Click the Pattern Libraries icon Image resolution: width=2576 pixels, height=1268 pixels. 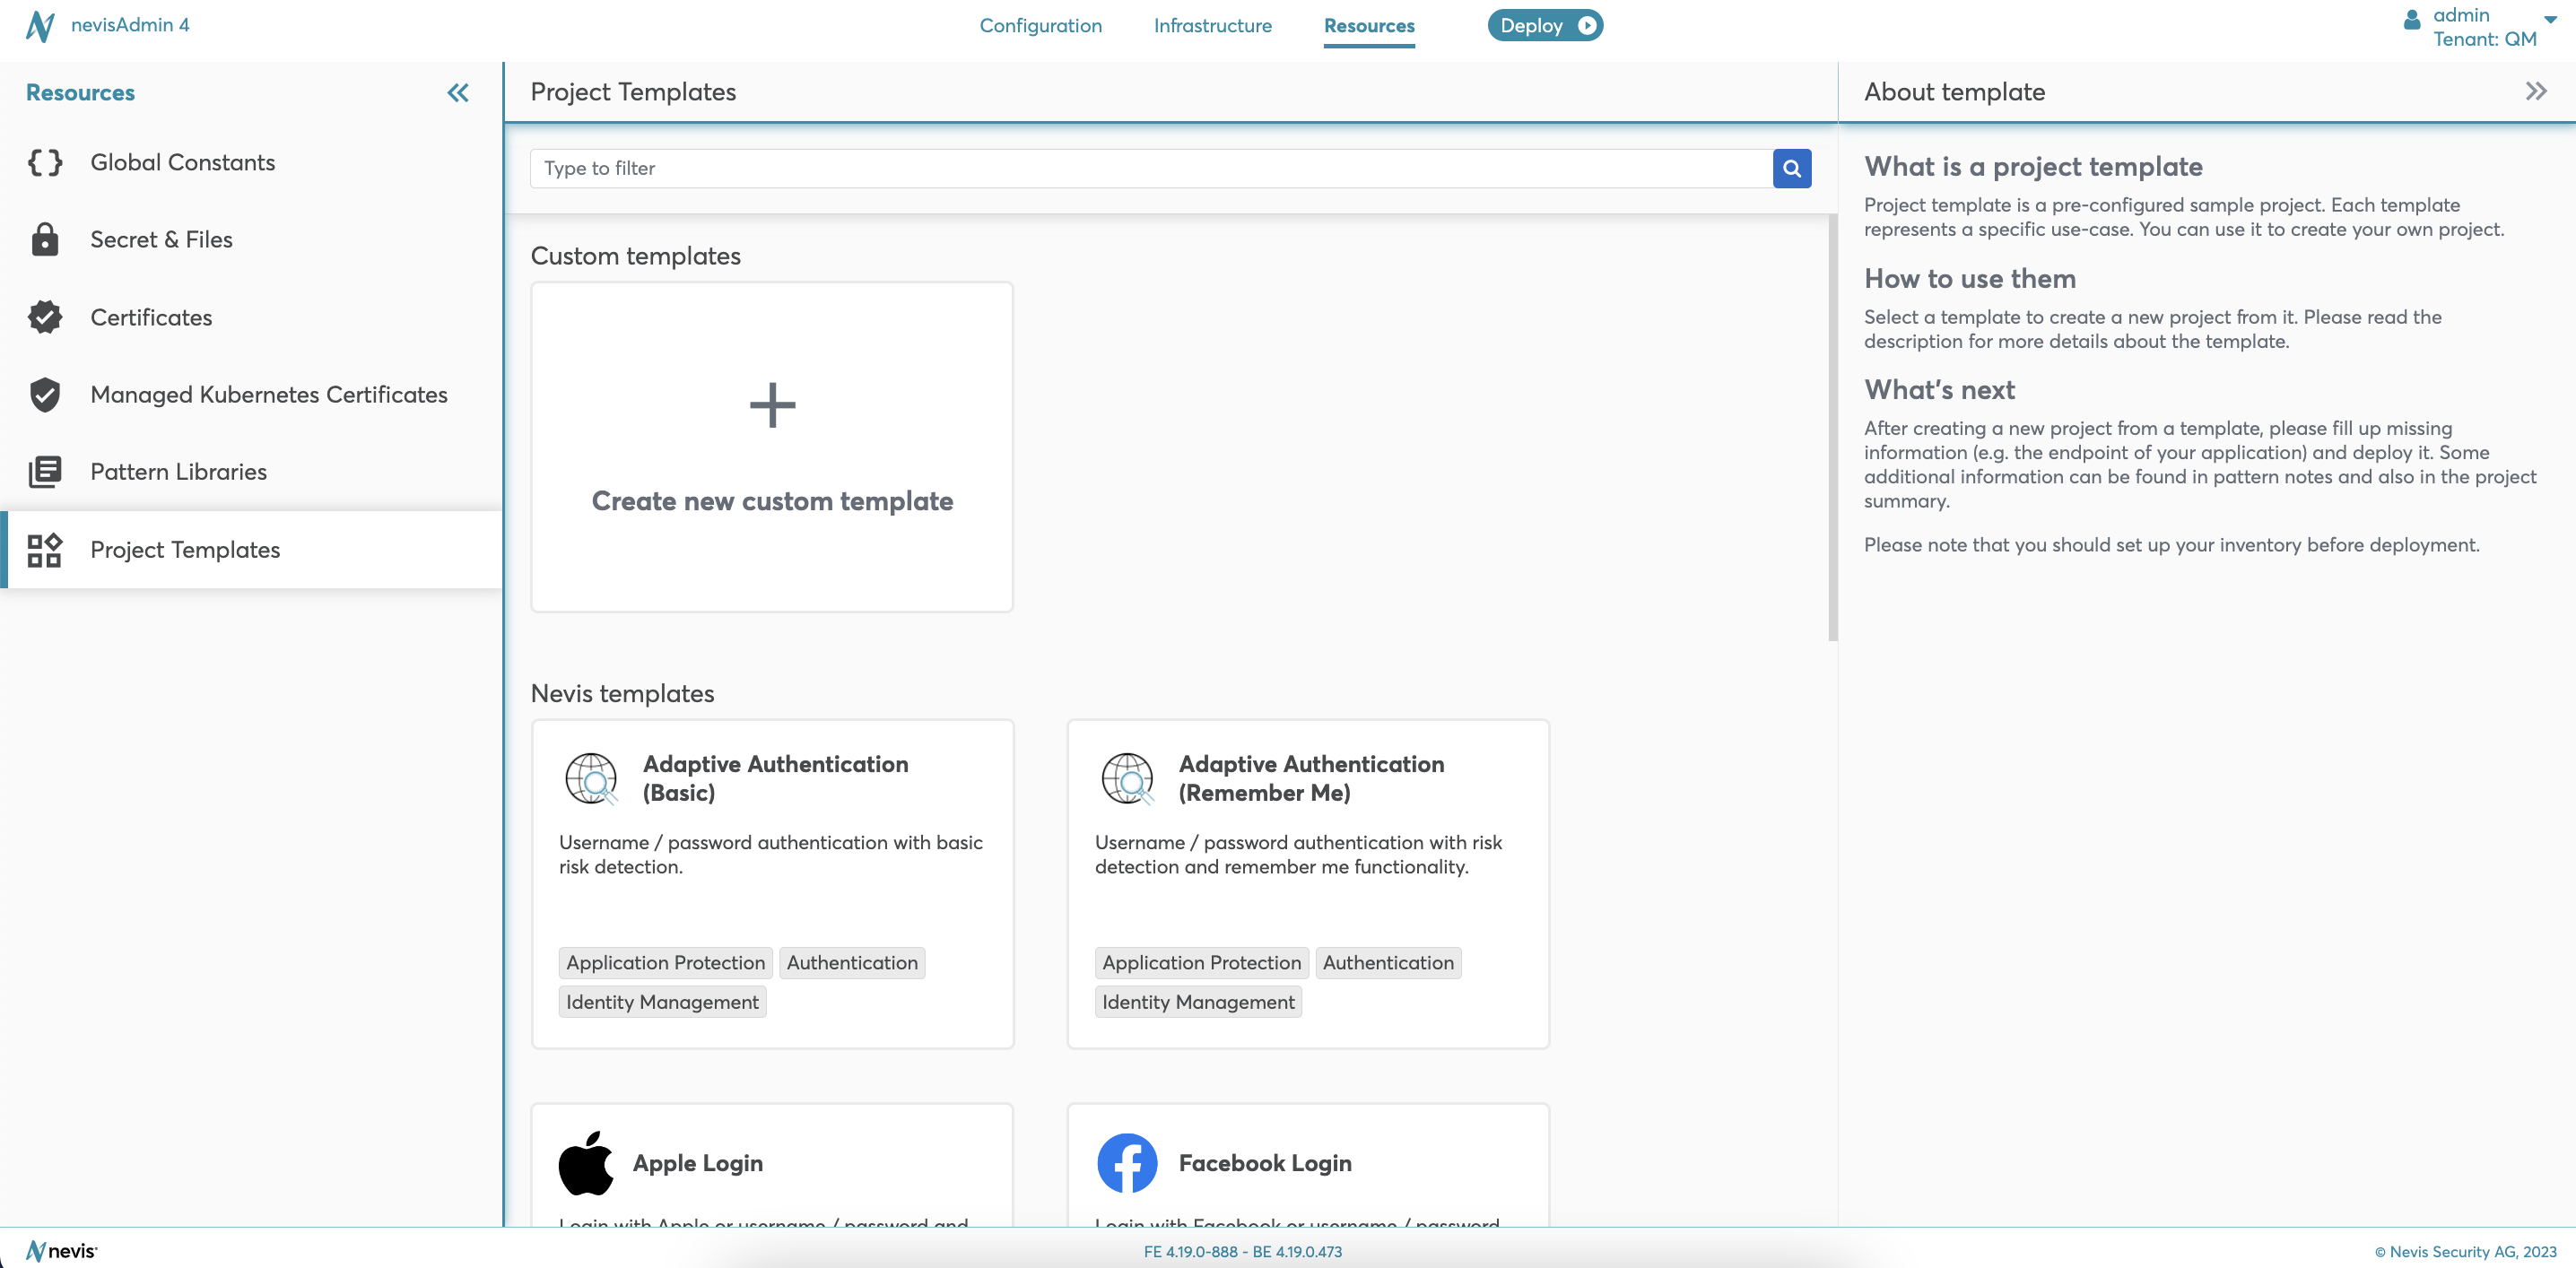coord(45,472)
